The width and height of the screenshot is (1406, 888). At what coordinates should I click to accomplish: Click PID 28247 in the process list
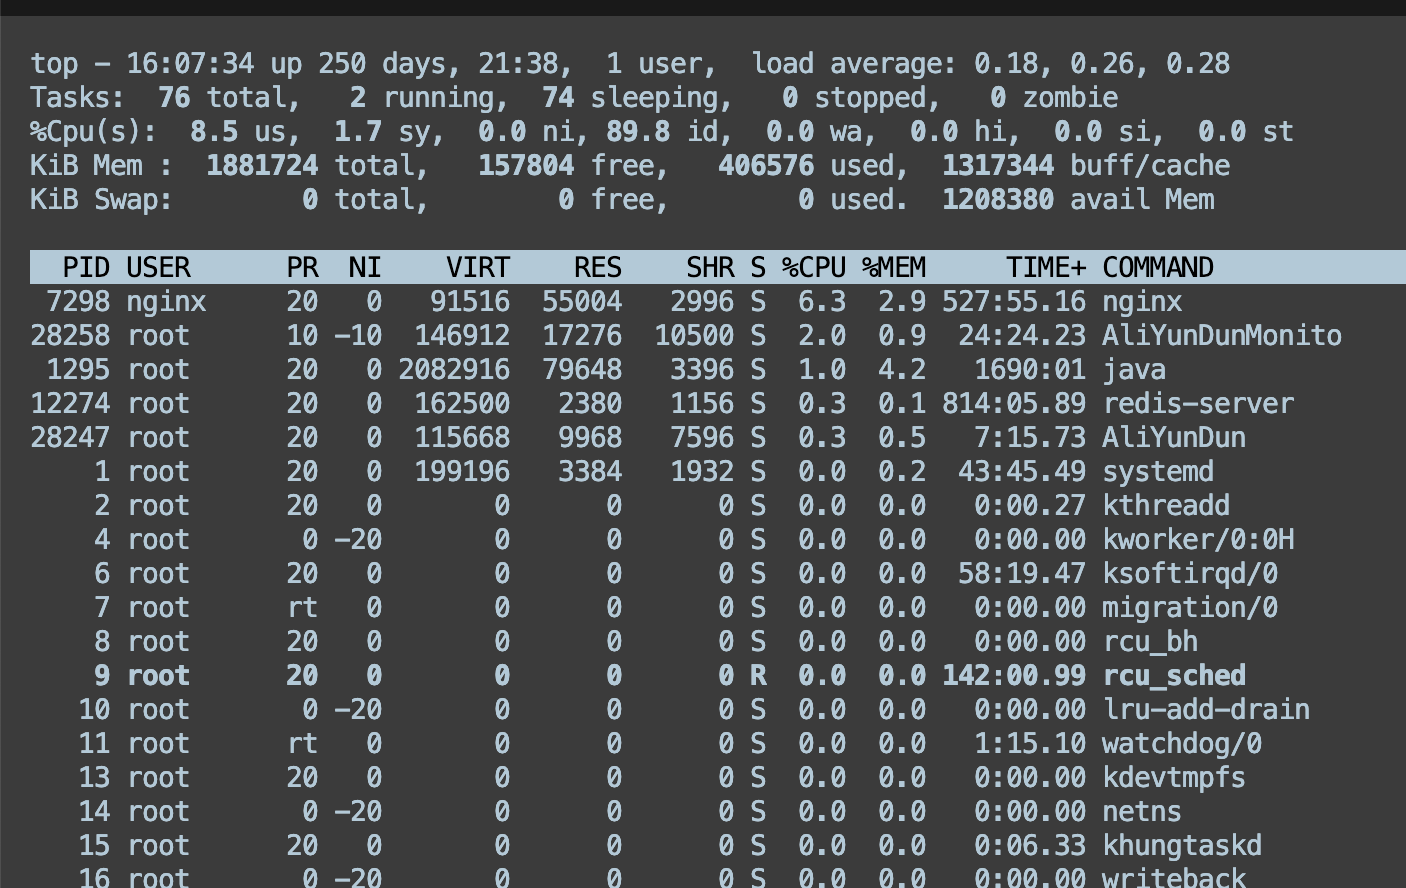pos(70,438)
